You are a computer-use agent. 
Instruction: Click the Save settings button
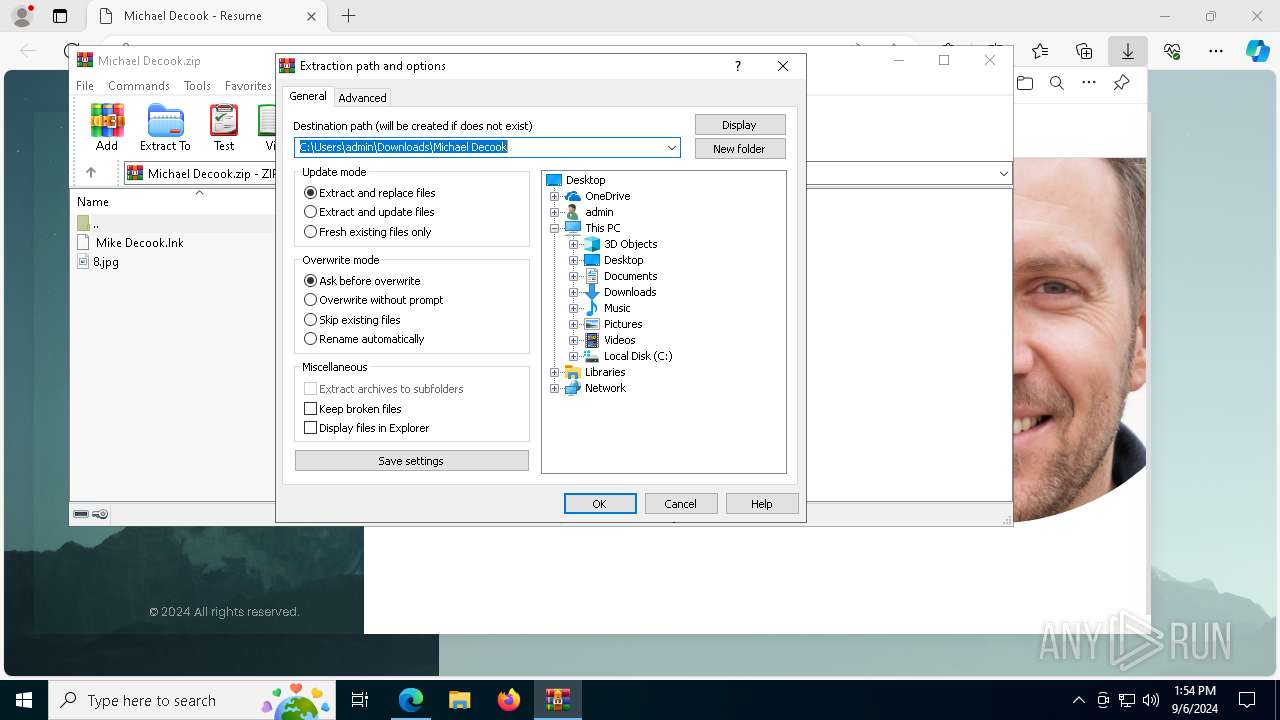point(411,461)
